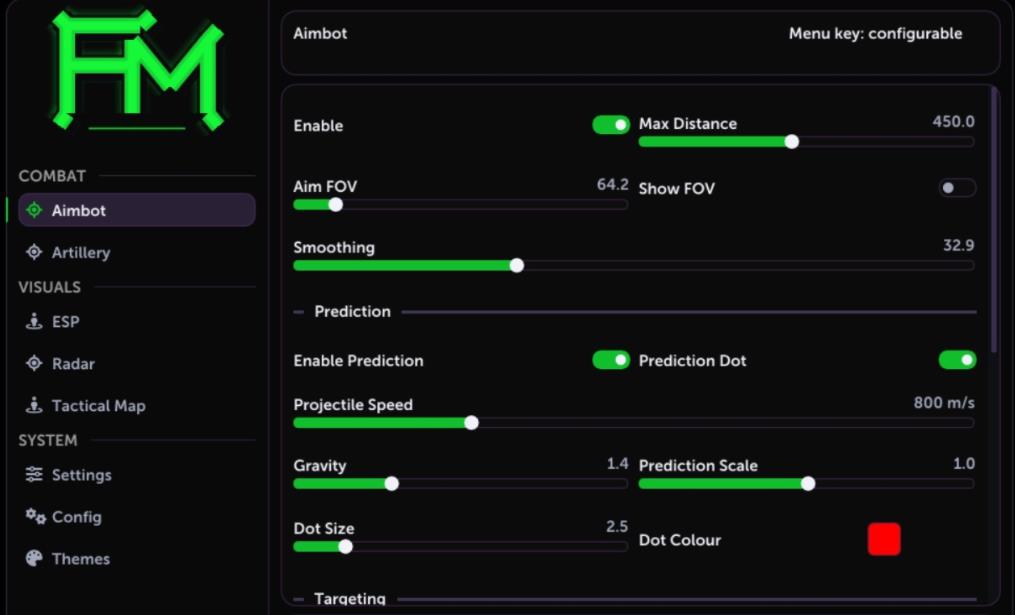
Task: Disable the Enable Prediction toggle
Action: pos(610,360)
